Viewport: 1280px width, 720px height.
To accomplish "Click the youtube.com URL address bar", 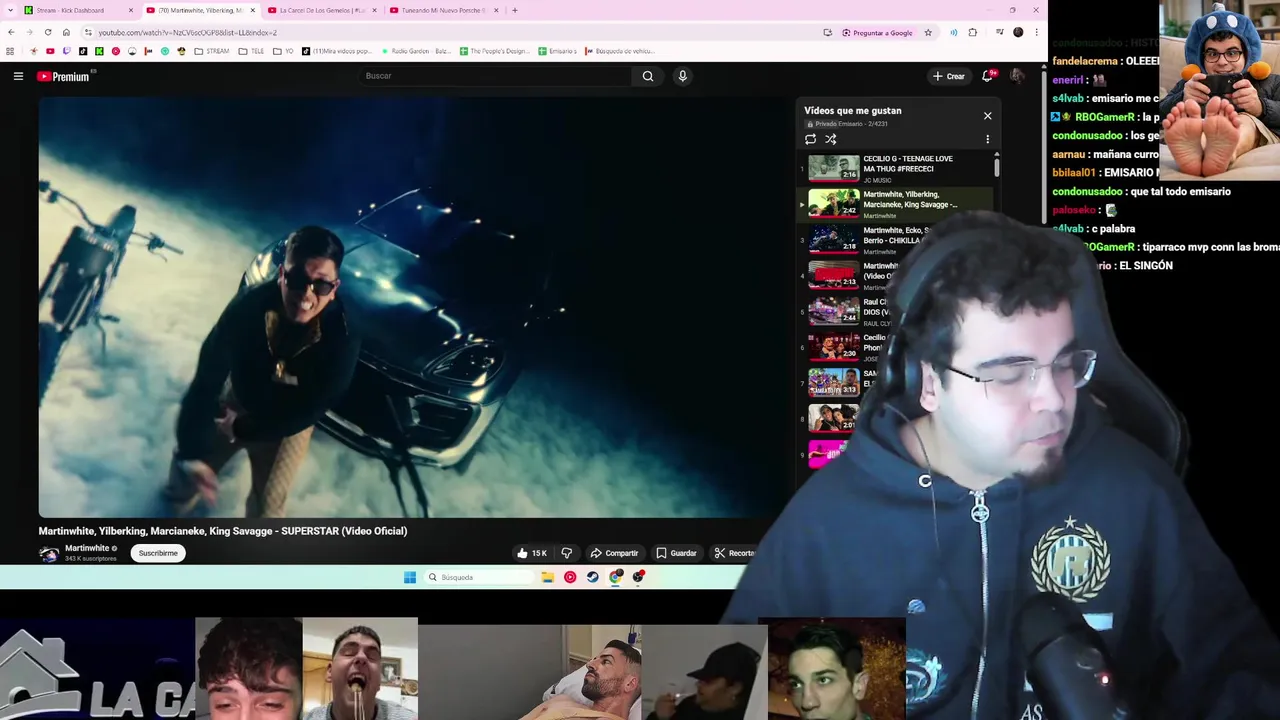I will pyautogui.click(x=450, y=32).
